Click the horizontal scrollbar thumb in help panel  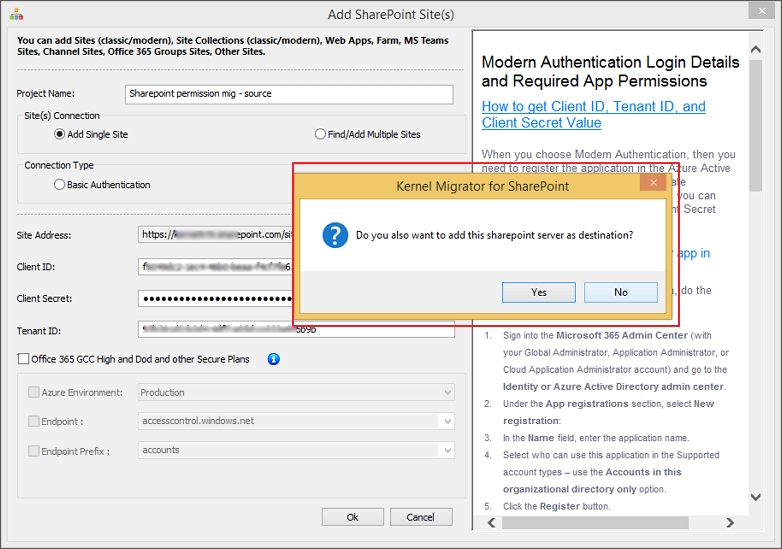[595, 523]
